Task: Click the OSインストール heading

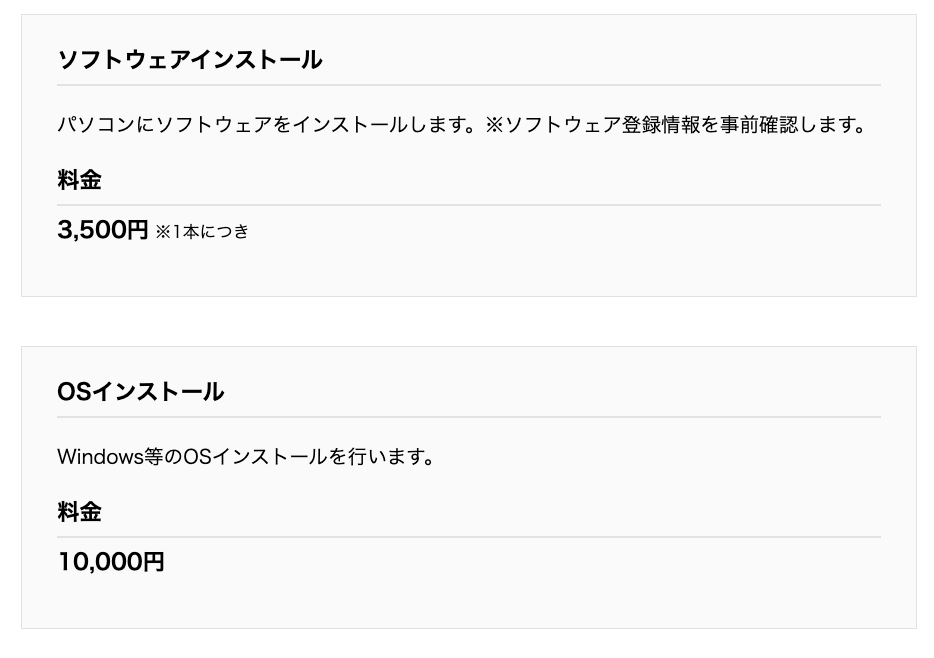Action: 141,392
